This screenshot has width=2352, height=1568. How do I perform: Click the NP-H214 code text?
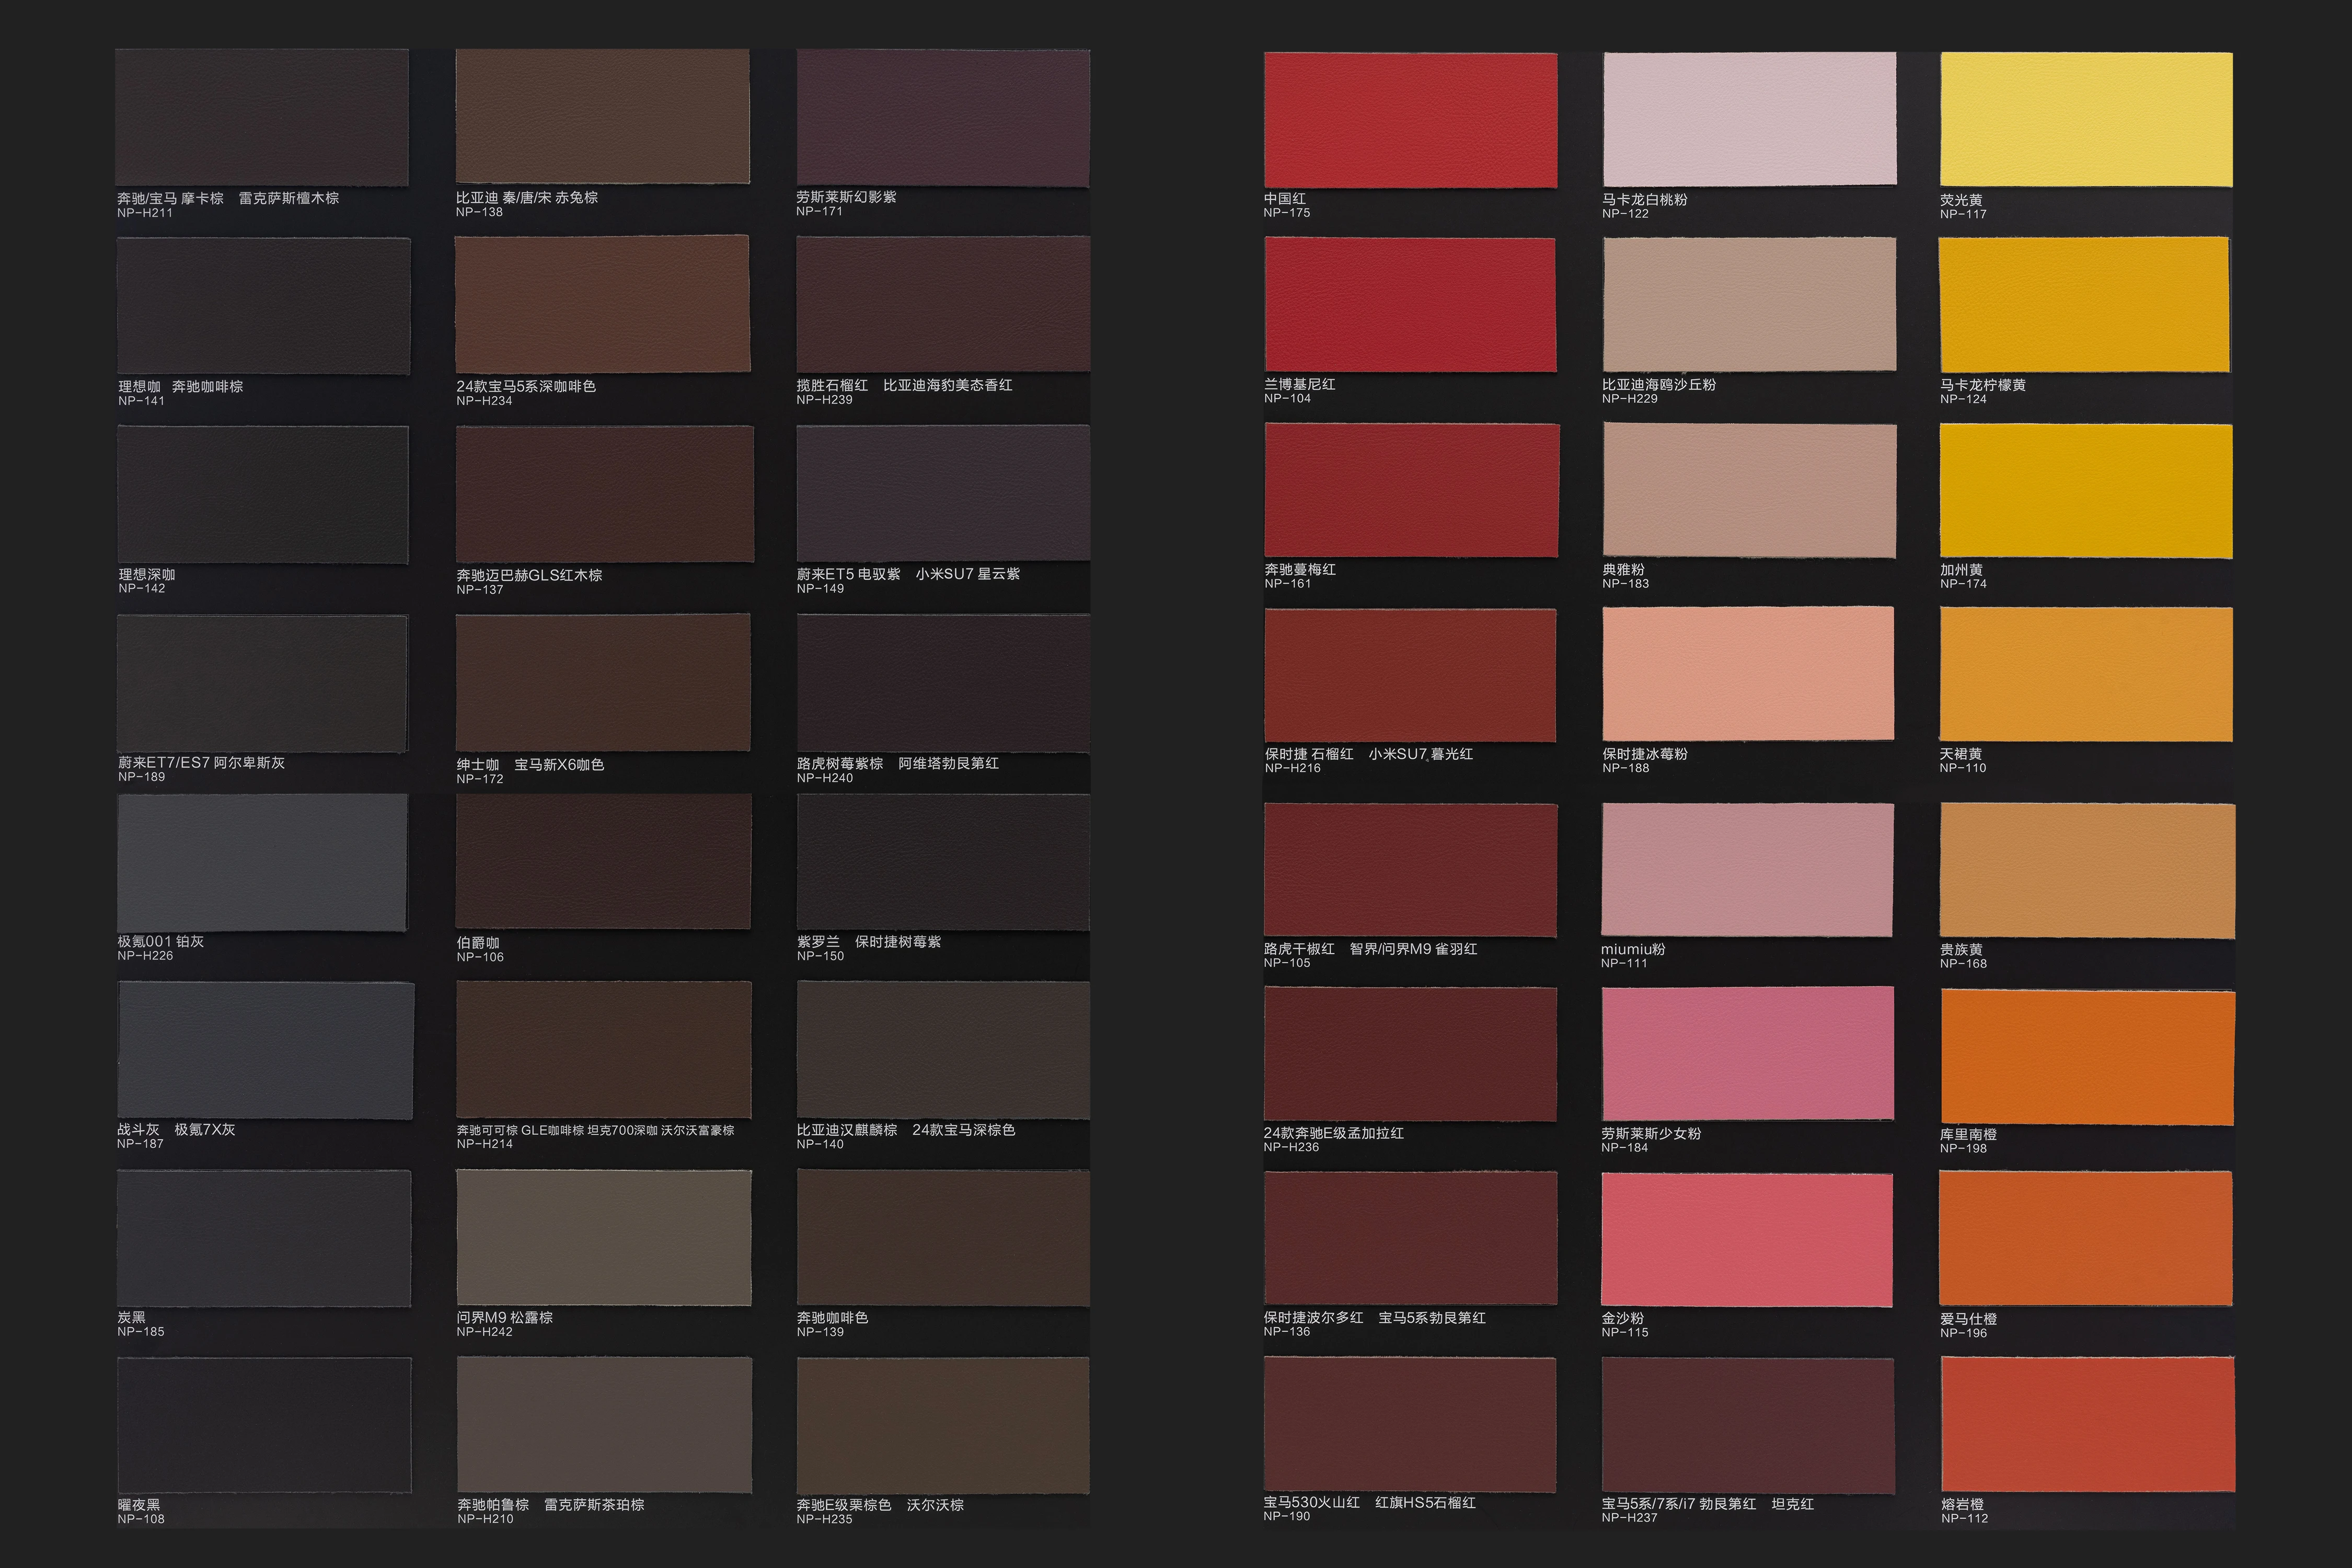[485, 1144]
